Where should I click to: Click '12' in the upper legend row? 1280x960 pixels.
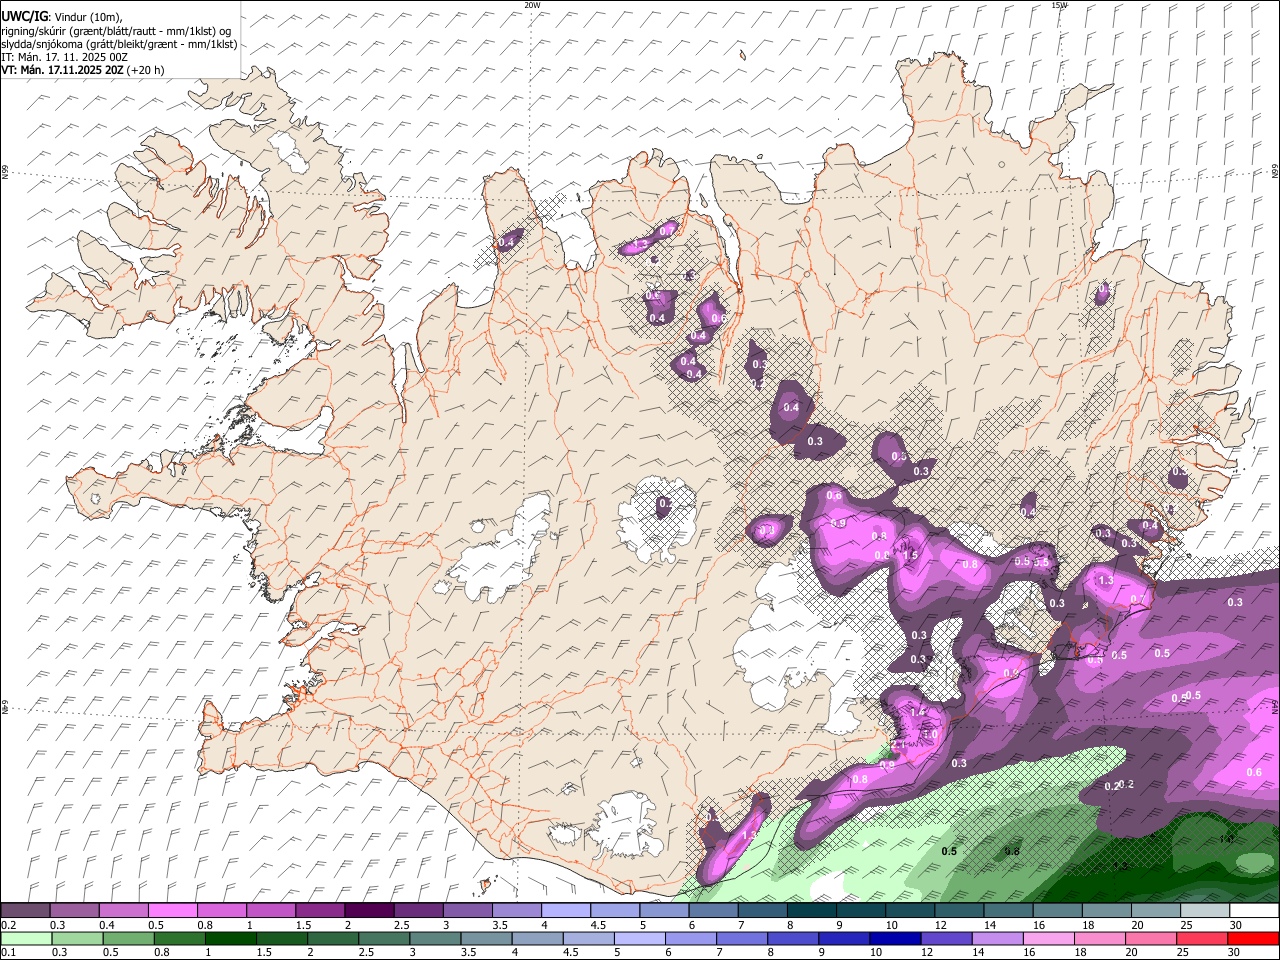pos(940,925)
